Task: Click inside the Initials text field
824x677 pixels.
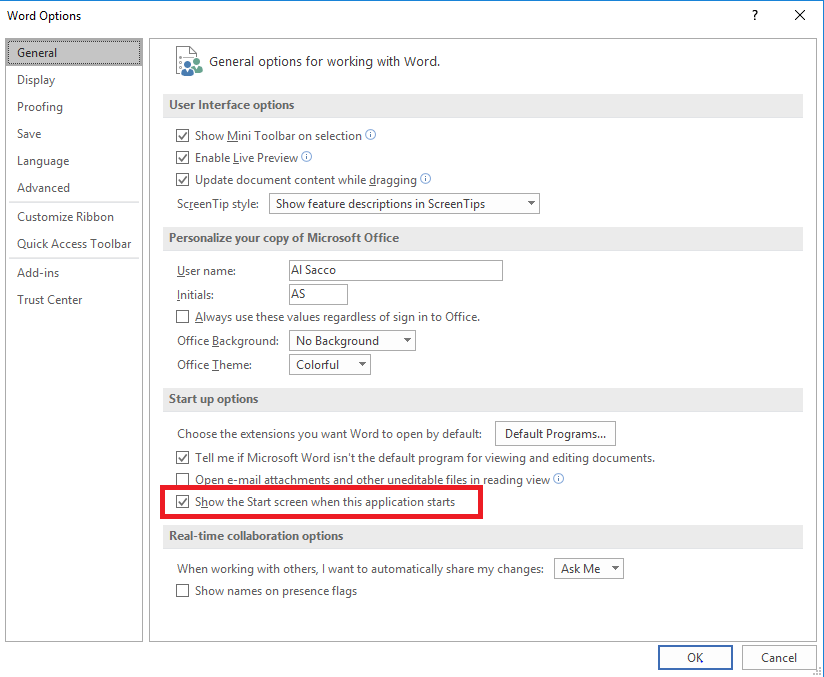Action: click(x=317, y=294)
